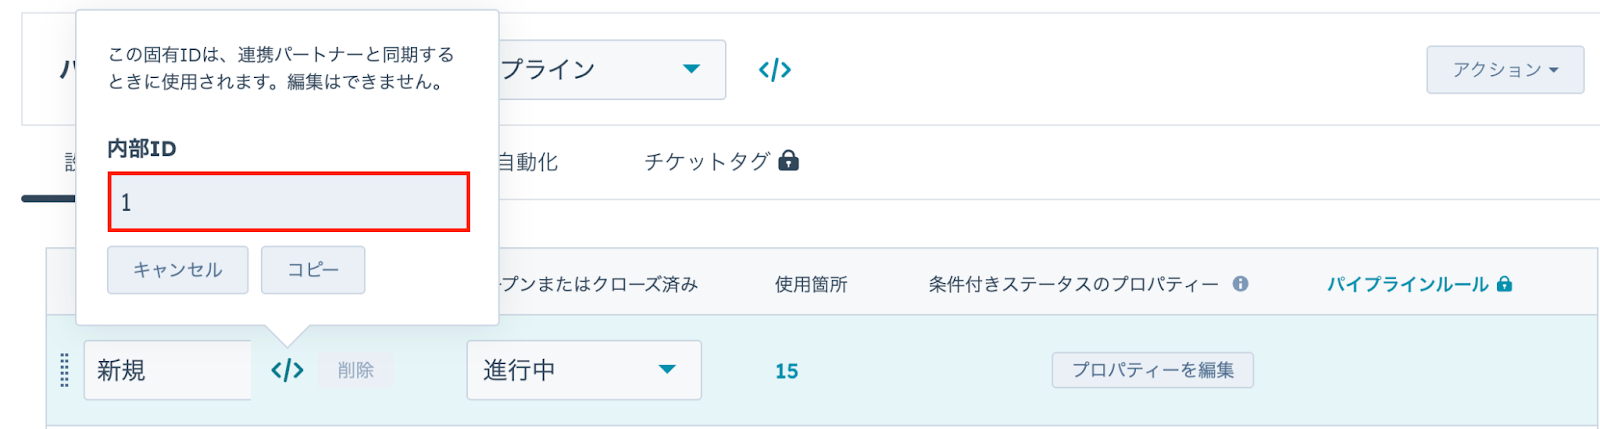The image size is (1600, 429).
Task: Click the 新規 stage name field
Action: coord(167,370)
